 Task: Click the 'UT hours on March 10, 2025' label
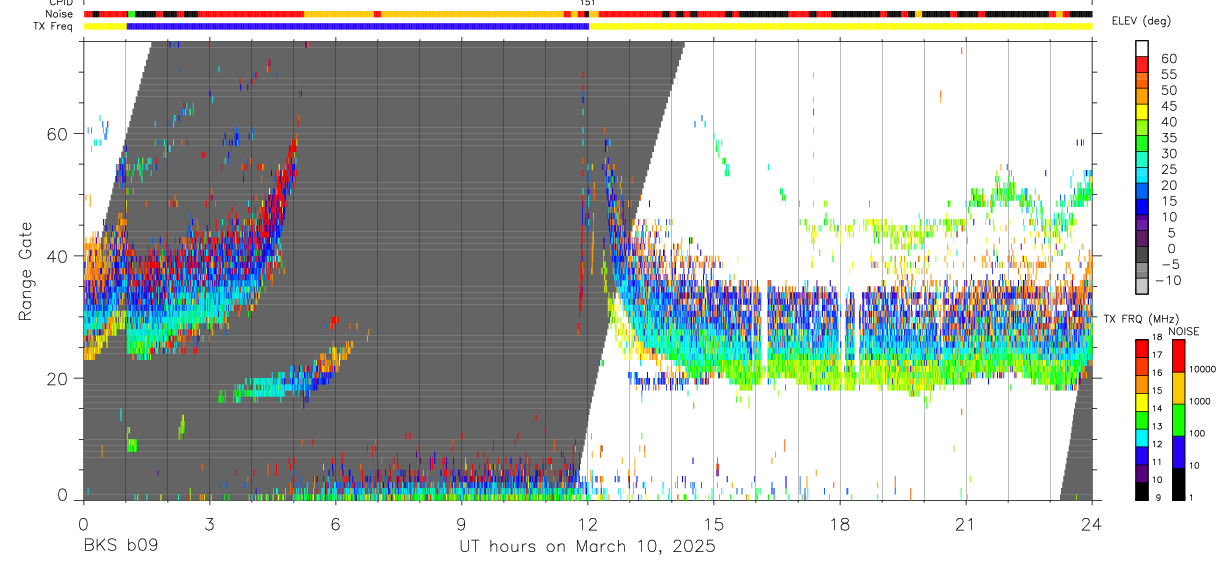(x=587, y=548)
